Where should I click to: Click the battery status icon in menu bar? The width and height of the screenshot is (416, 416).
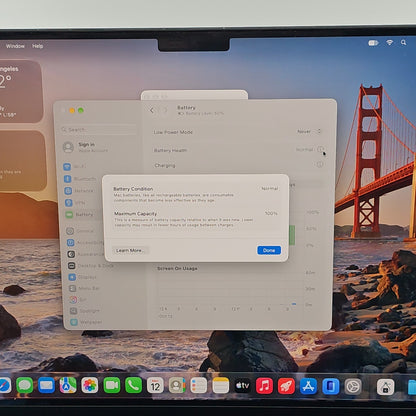pos(373,43)
